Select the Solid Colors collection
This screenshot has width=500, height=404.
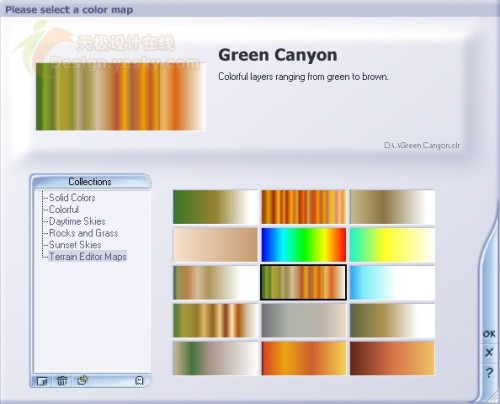tap(72, 198)
